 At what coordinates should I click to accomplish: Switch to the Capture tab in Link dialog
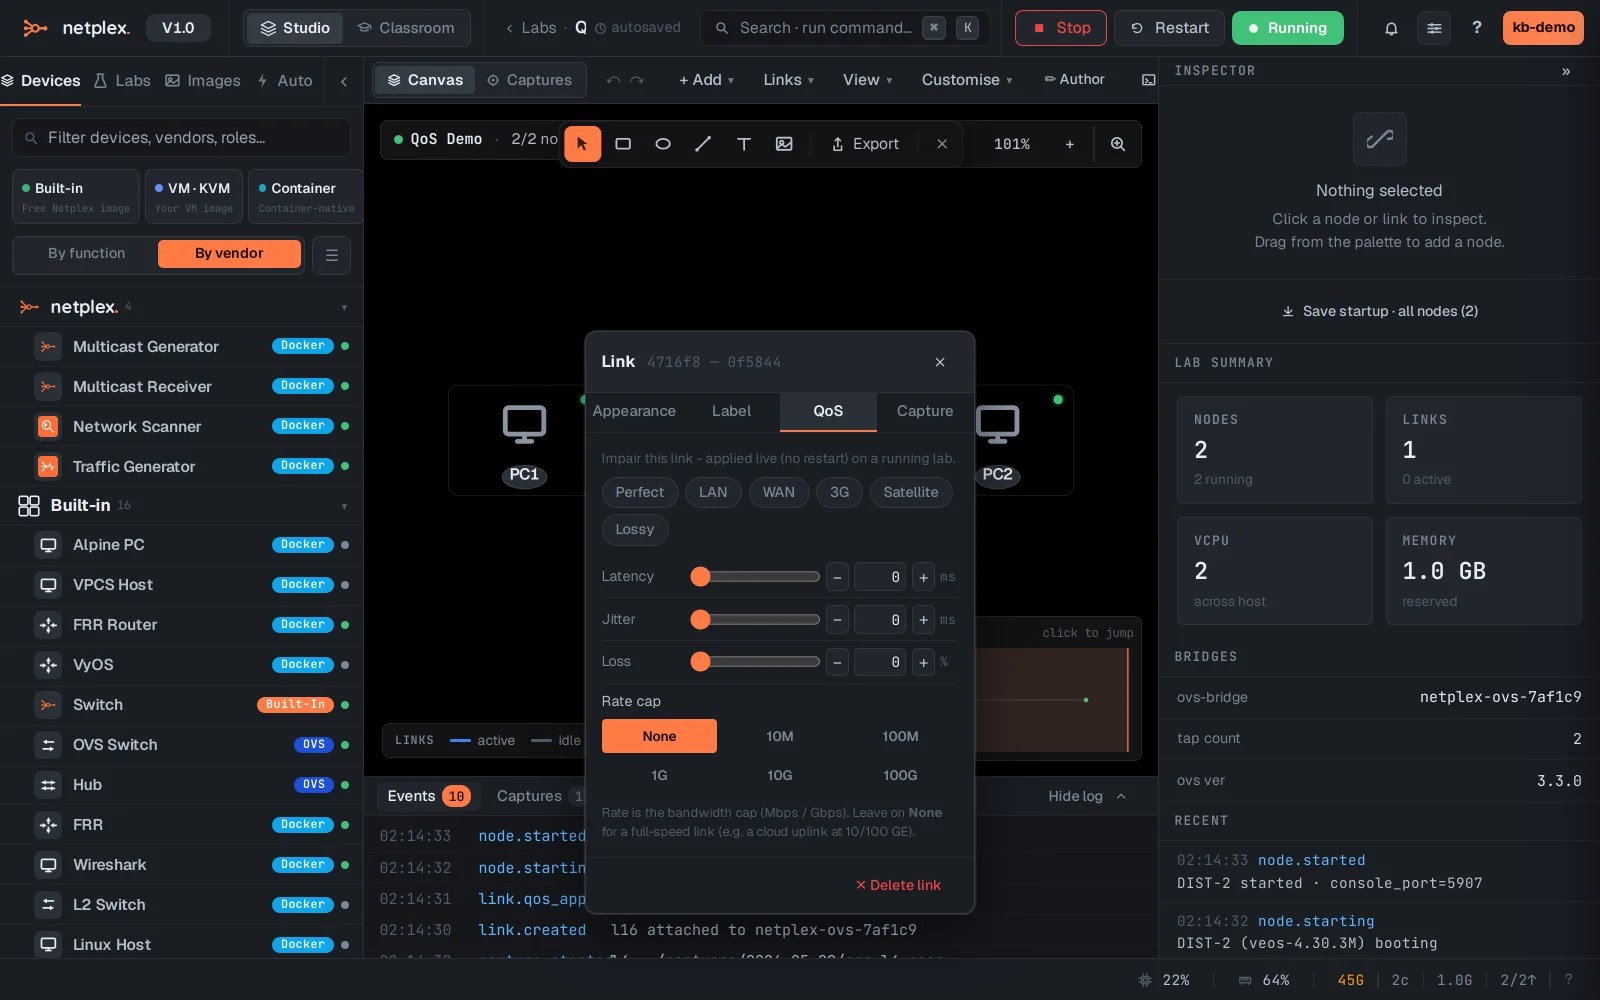925,411
